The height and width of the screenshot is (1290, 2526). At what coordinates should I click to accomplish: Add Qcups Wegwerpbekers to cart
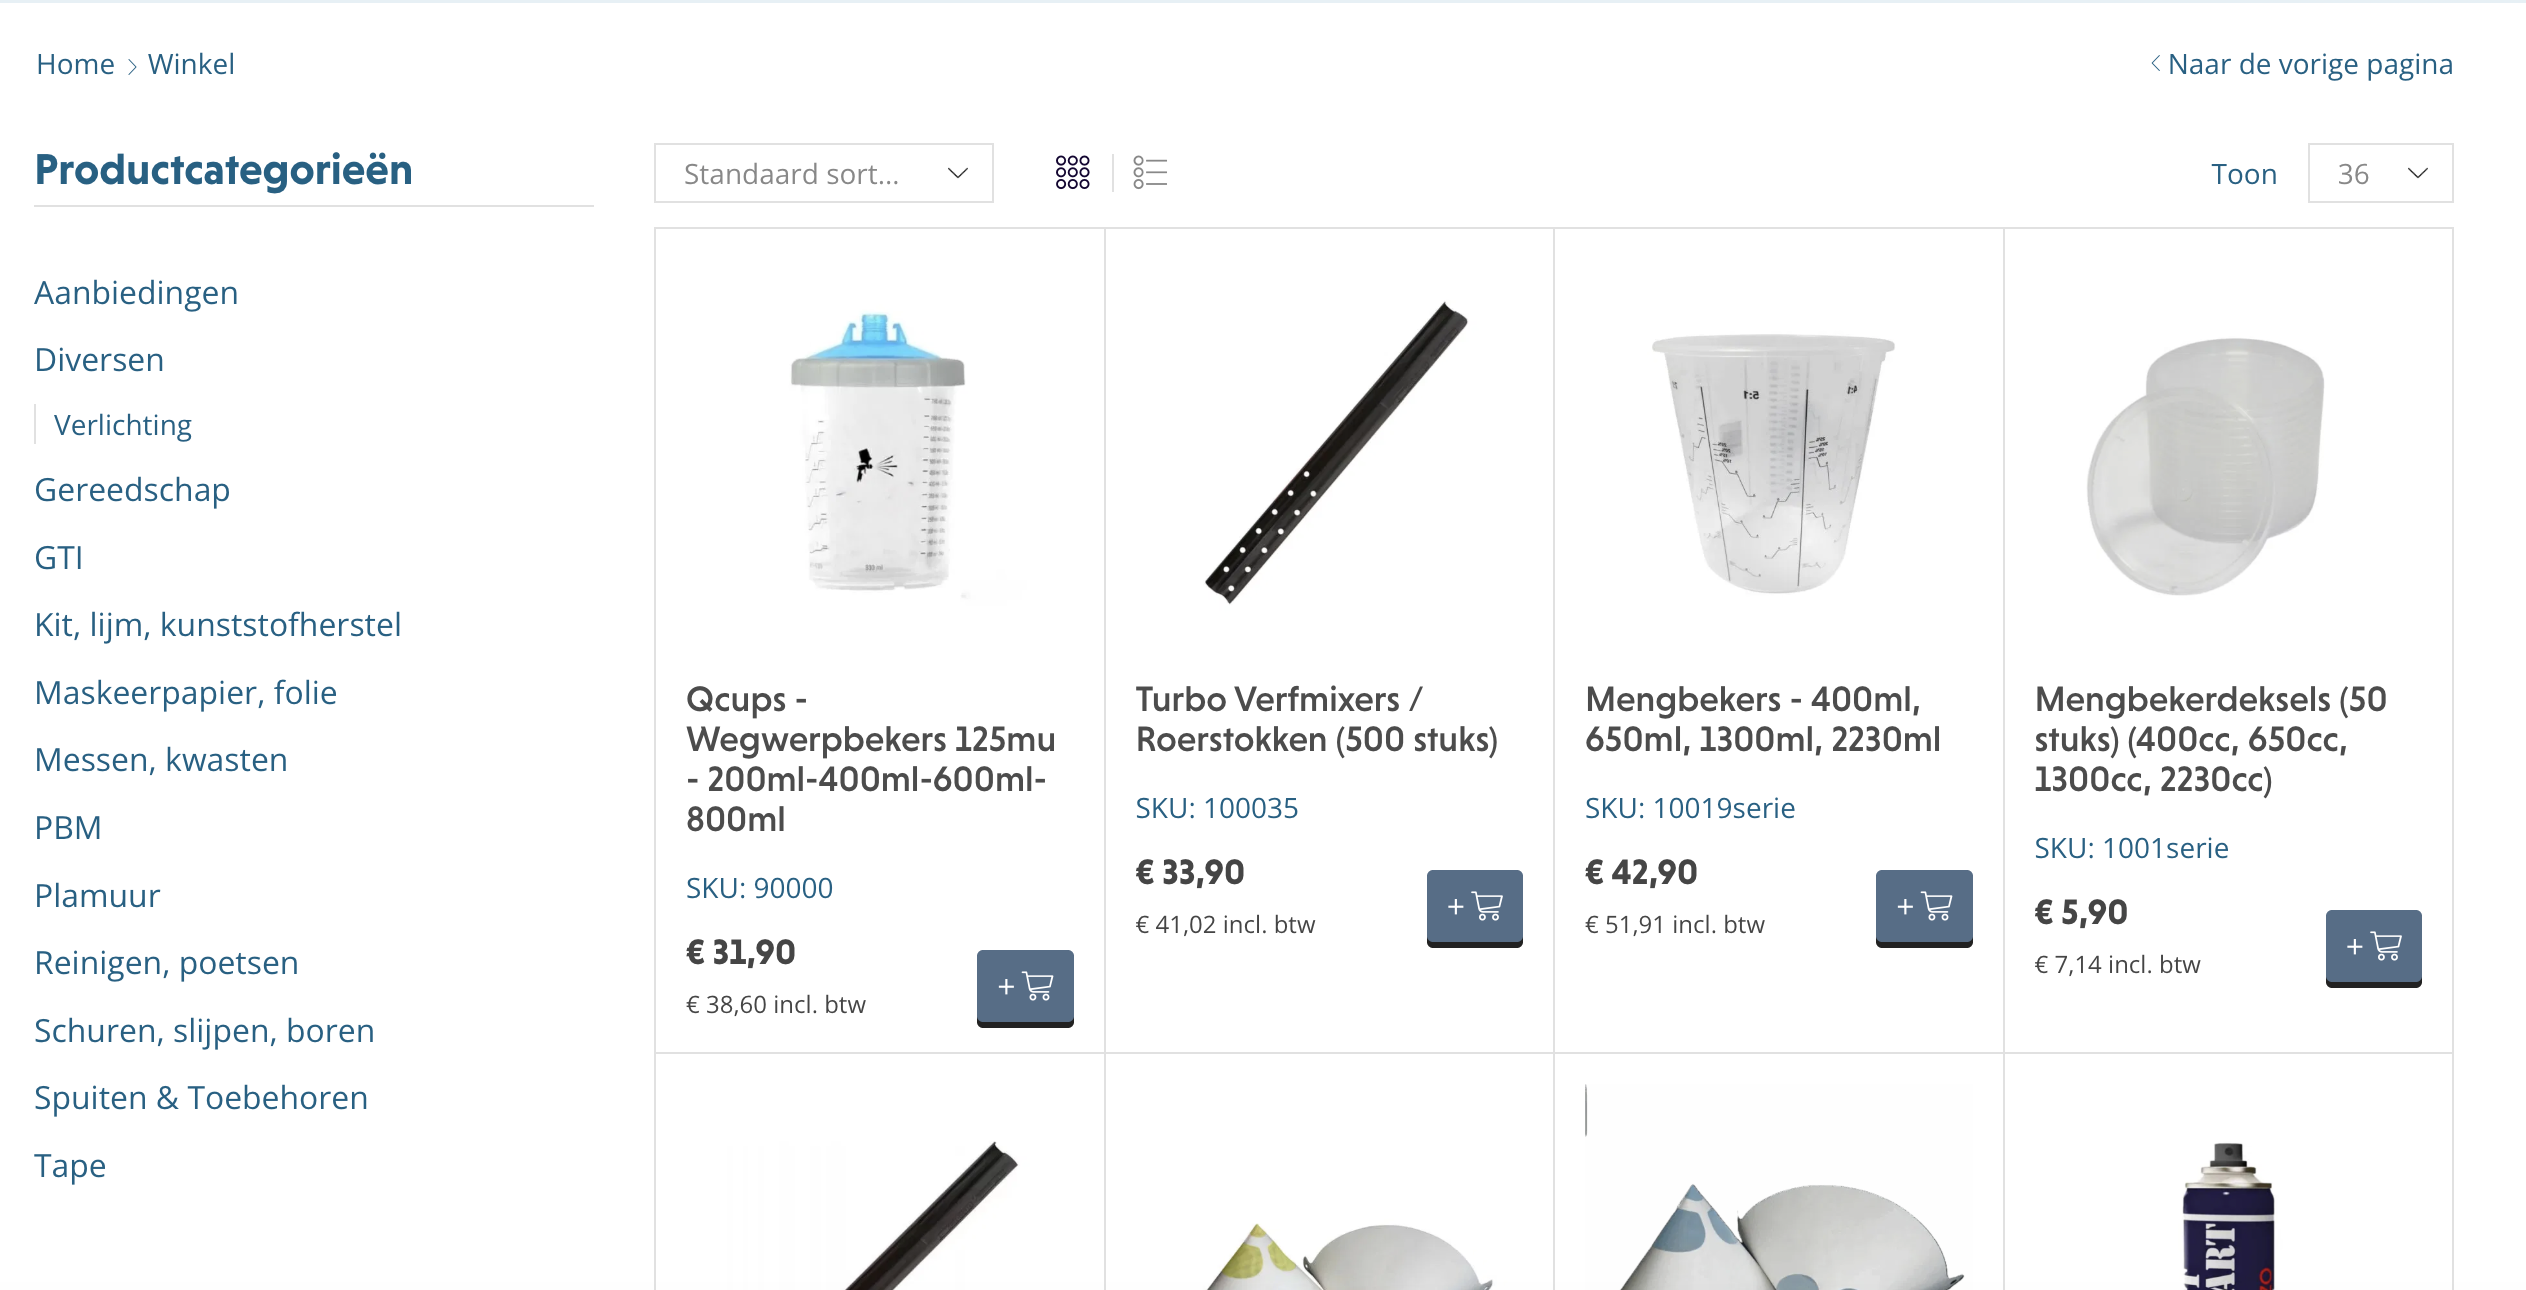(x=1025, y=987)
